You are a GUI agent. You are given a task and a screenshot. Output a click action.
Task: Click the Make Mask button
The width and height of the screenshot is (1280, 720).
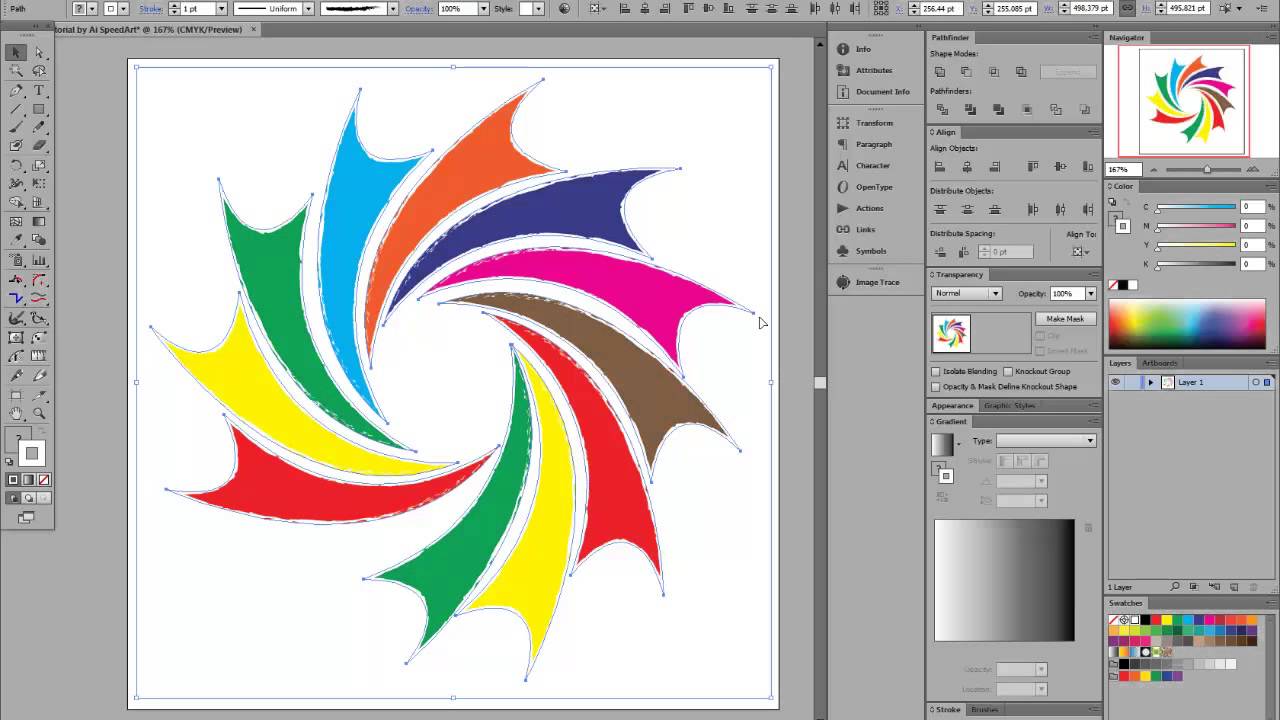tap(1065, 318)
